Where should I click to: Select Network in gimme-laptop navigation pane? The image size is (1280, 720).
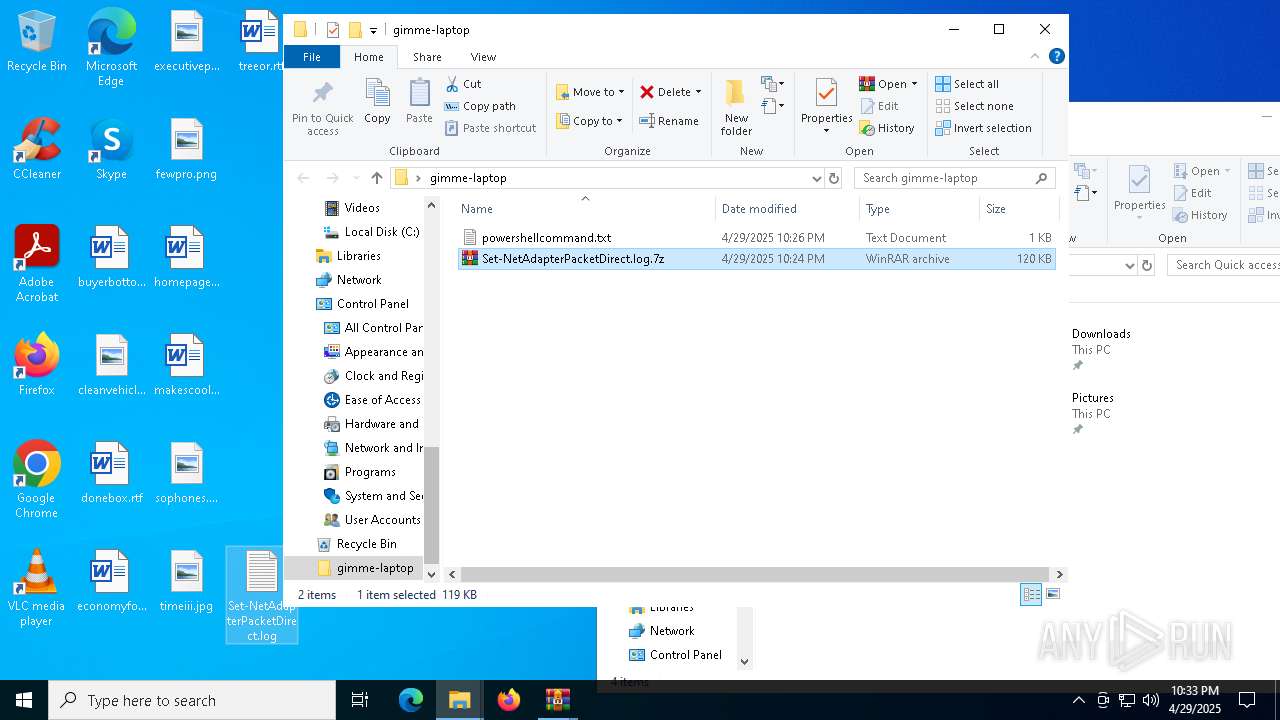point(349,280)
